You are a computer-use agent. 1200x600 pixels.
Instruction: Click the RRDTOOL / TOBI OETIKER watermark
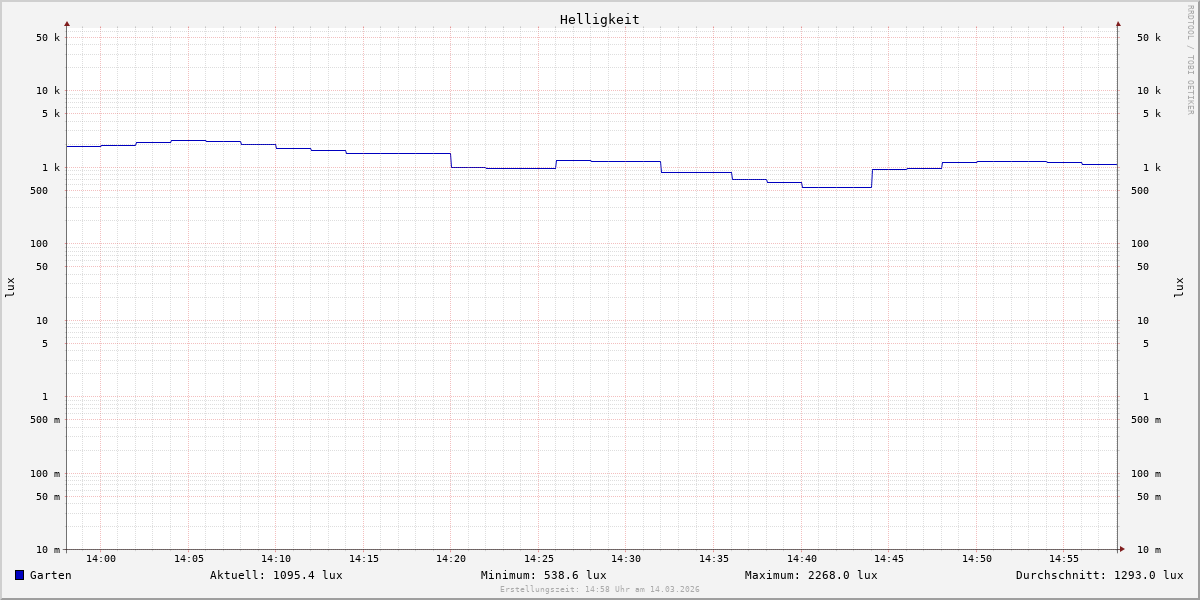[x=1190, y=60]
